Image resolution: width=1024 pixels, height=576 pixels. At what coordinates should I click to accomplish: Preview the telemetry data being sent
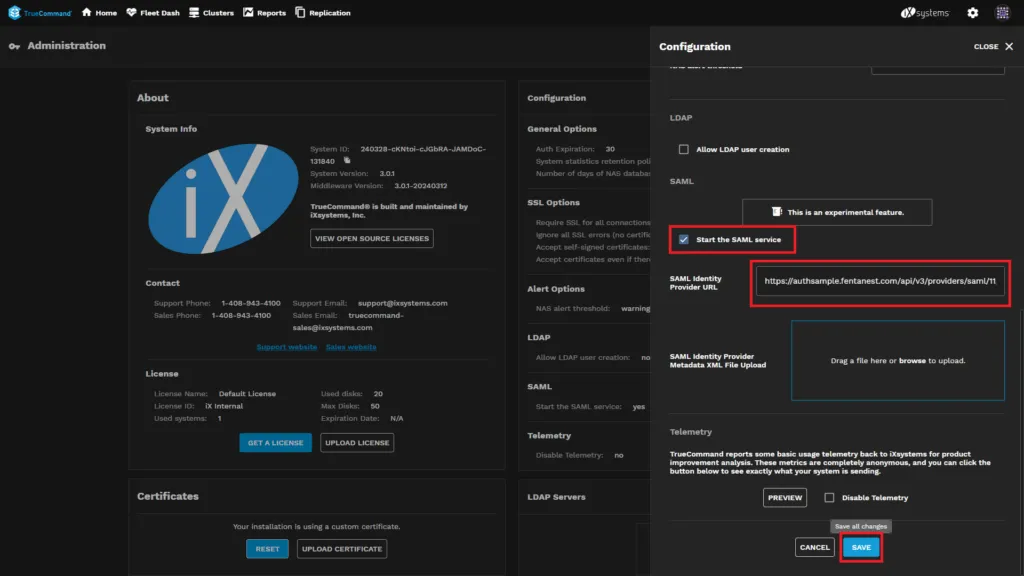point(785,497)
